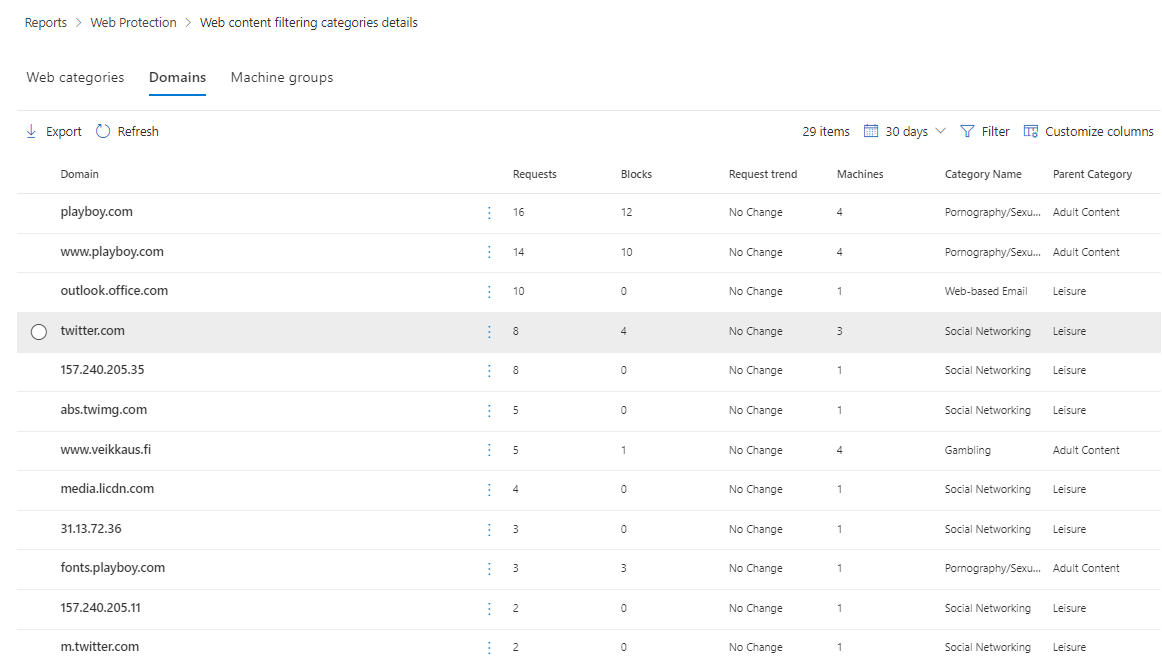Viewport: 1162px width, 661px height.
Task: Open the Filter panel icon
Action: coord(967,131)
